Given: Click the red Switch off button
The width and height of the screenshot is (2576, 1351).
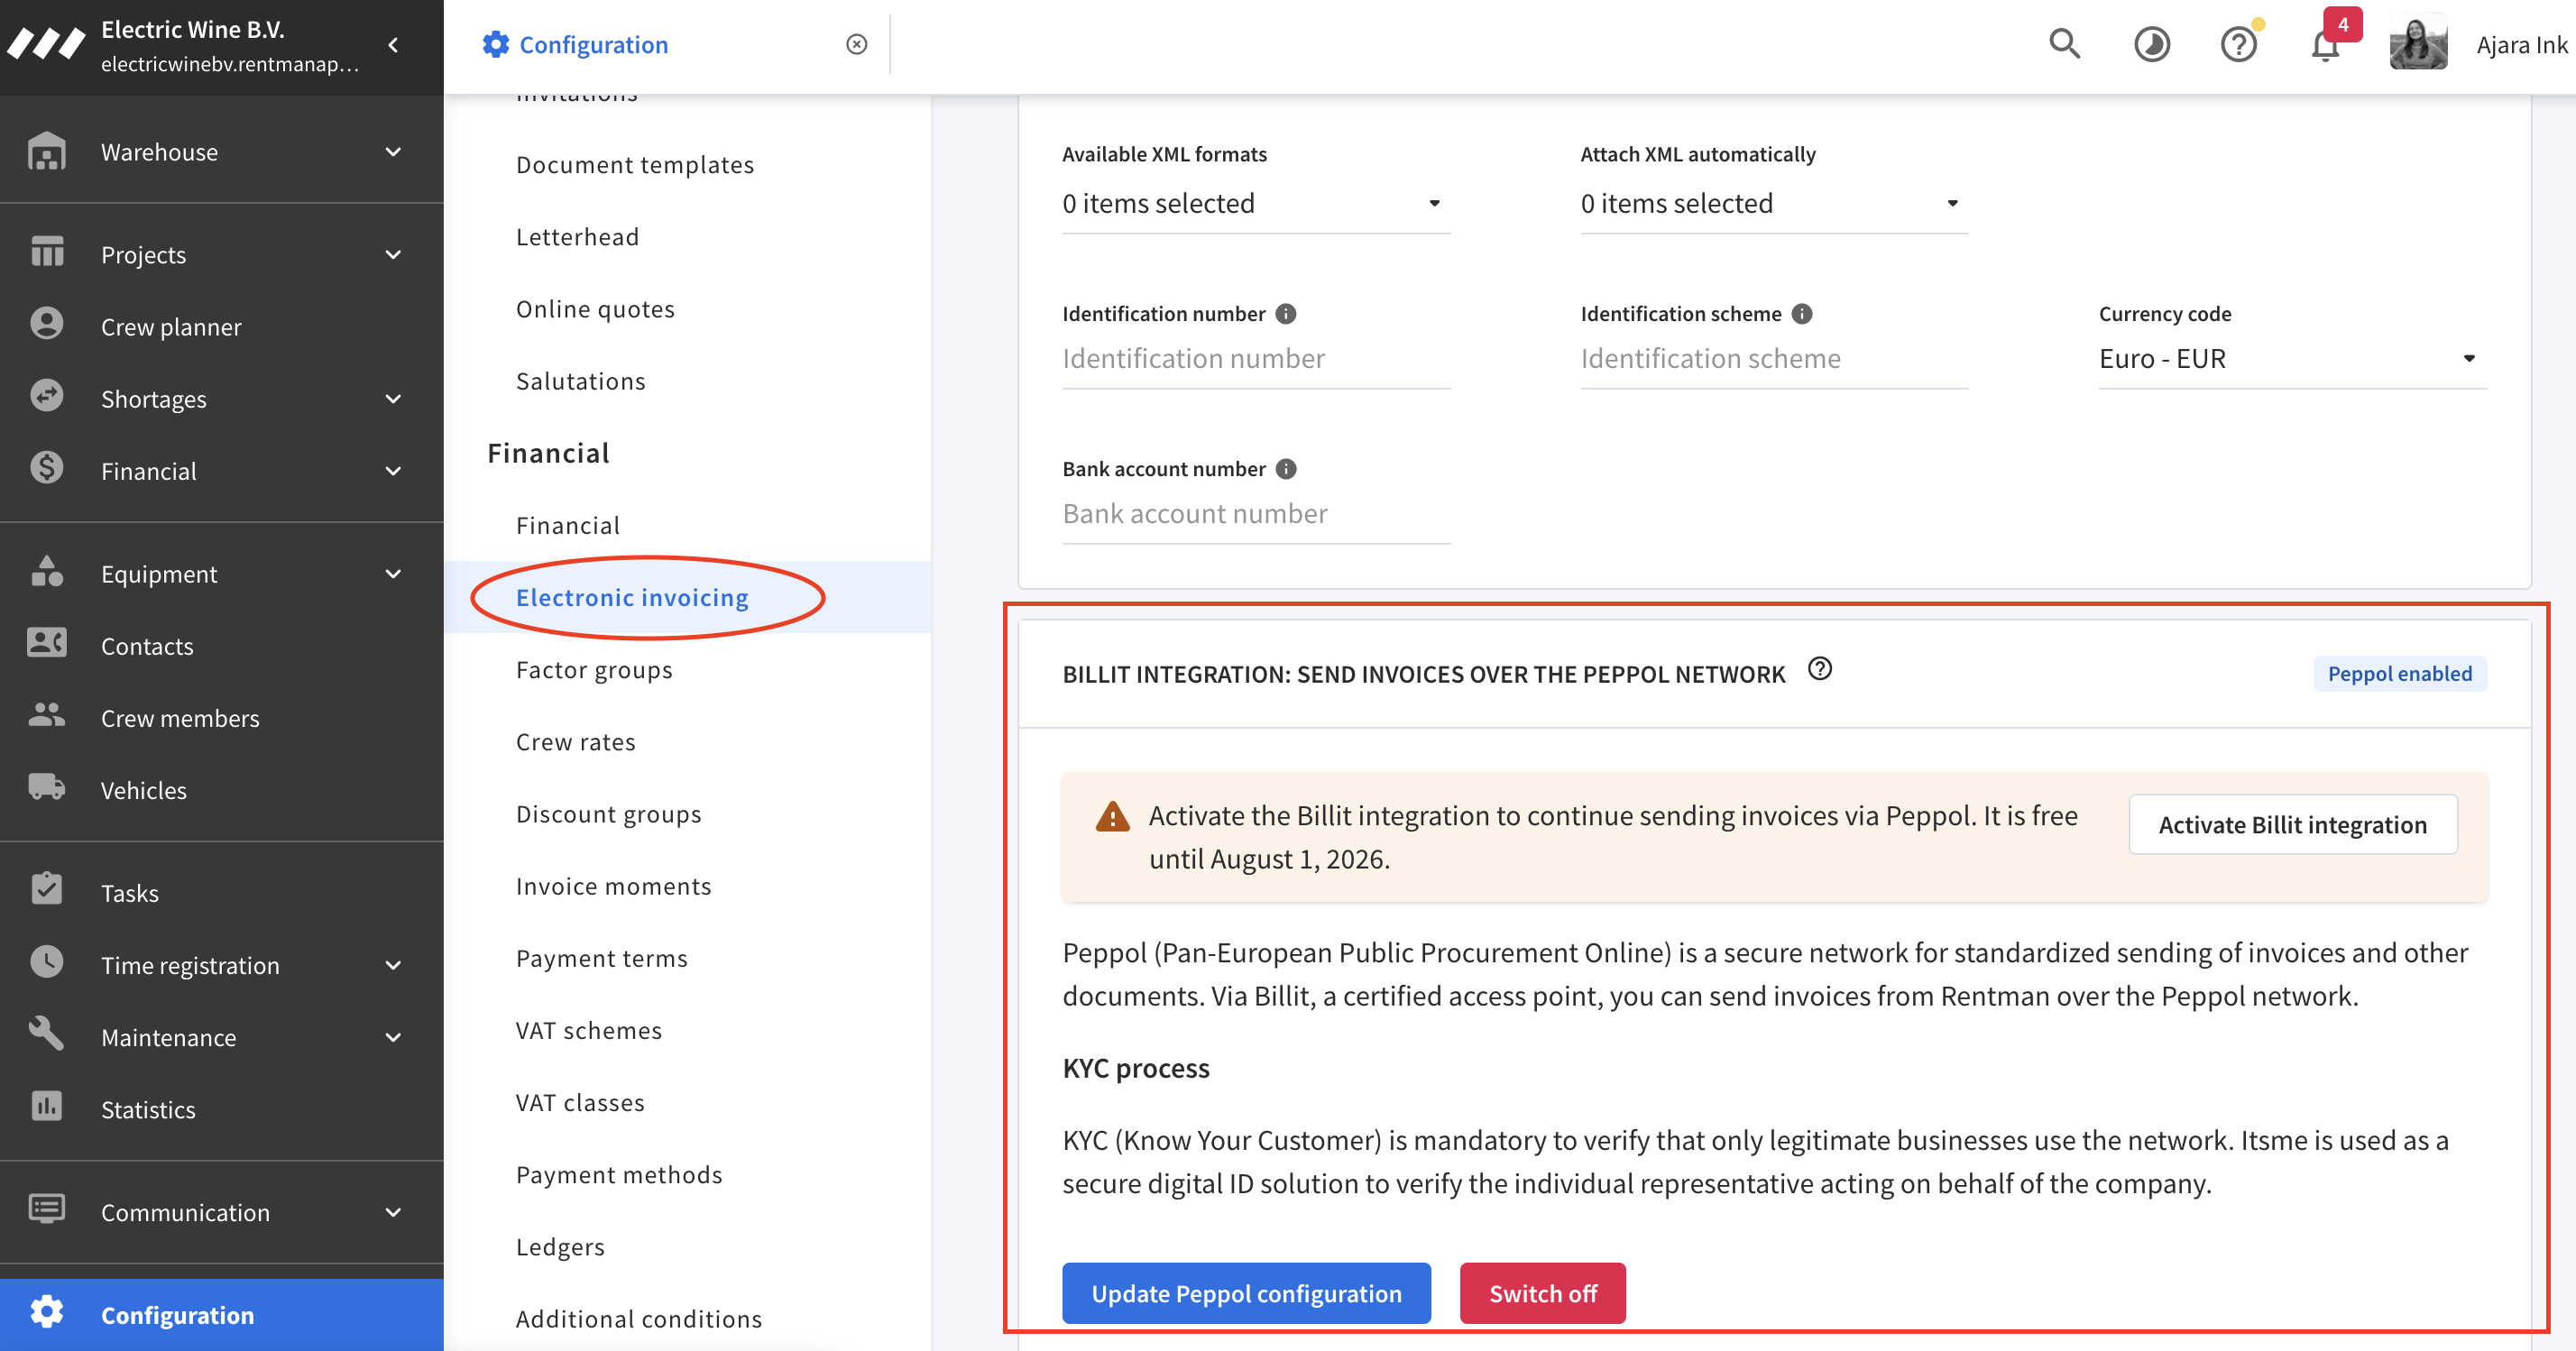Looking at the screenshot, I should 1543,1293.
